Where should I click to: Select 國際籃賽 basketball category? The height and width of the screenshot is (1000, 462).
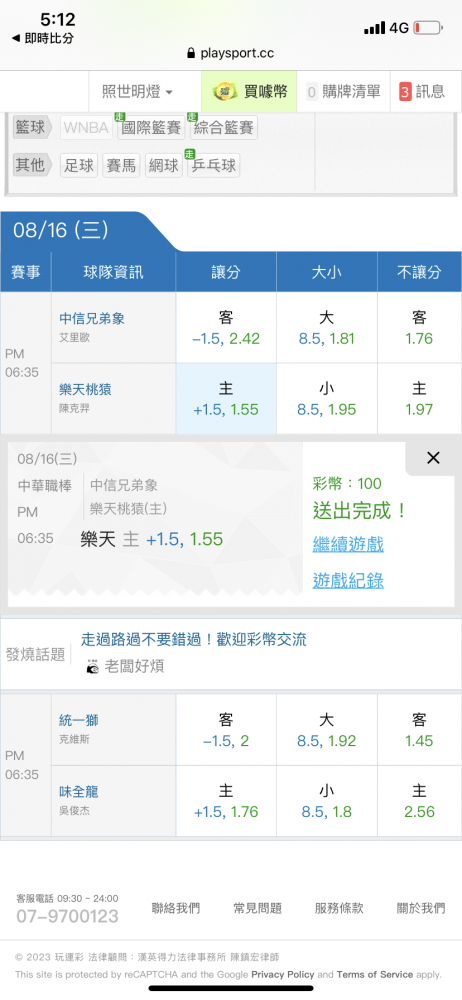click(151, 128)
